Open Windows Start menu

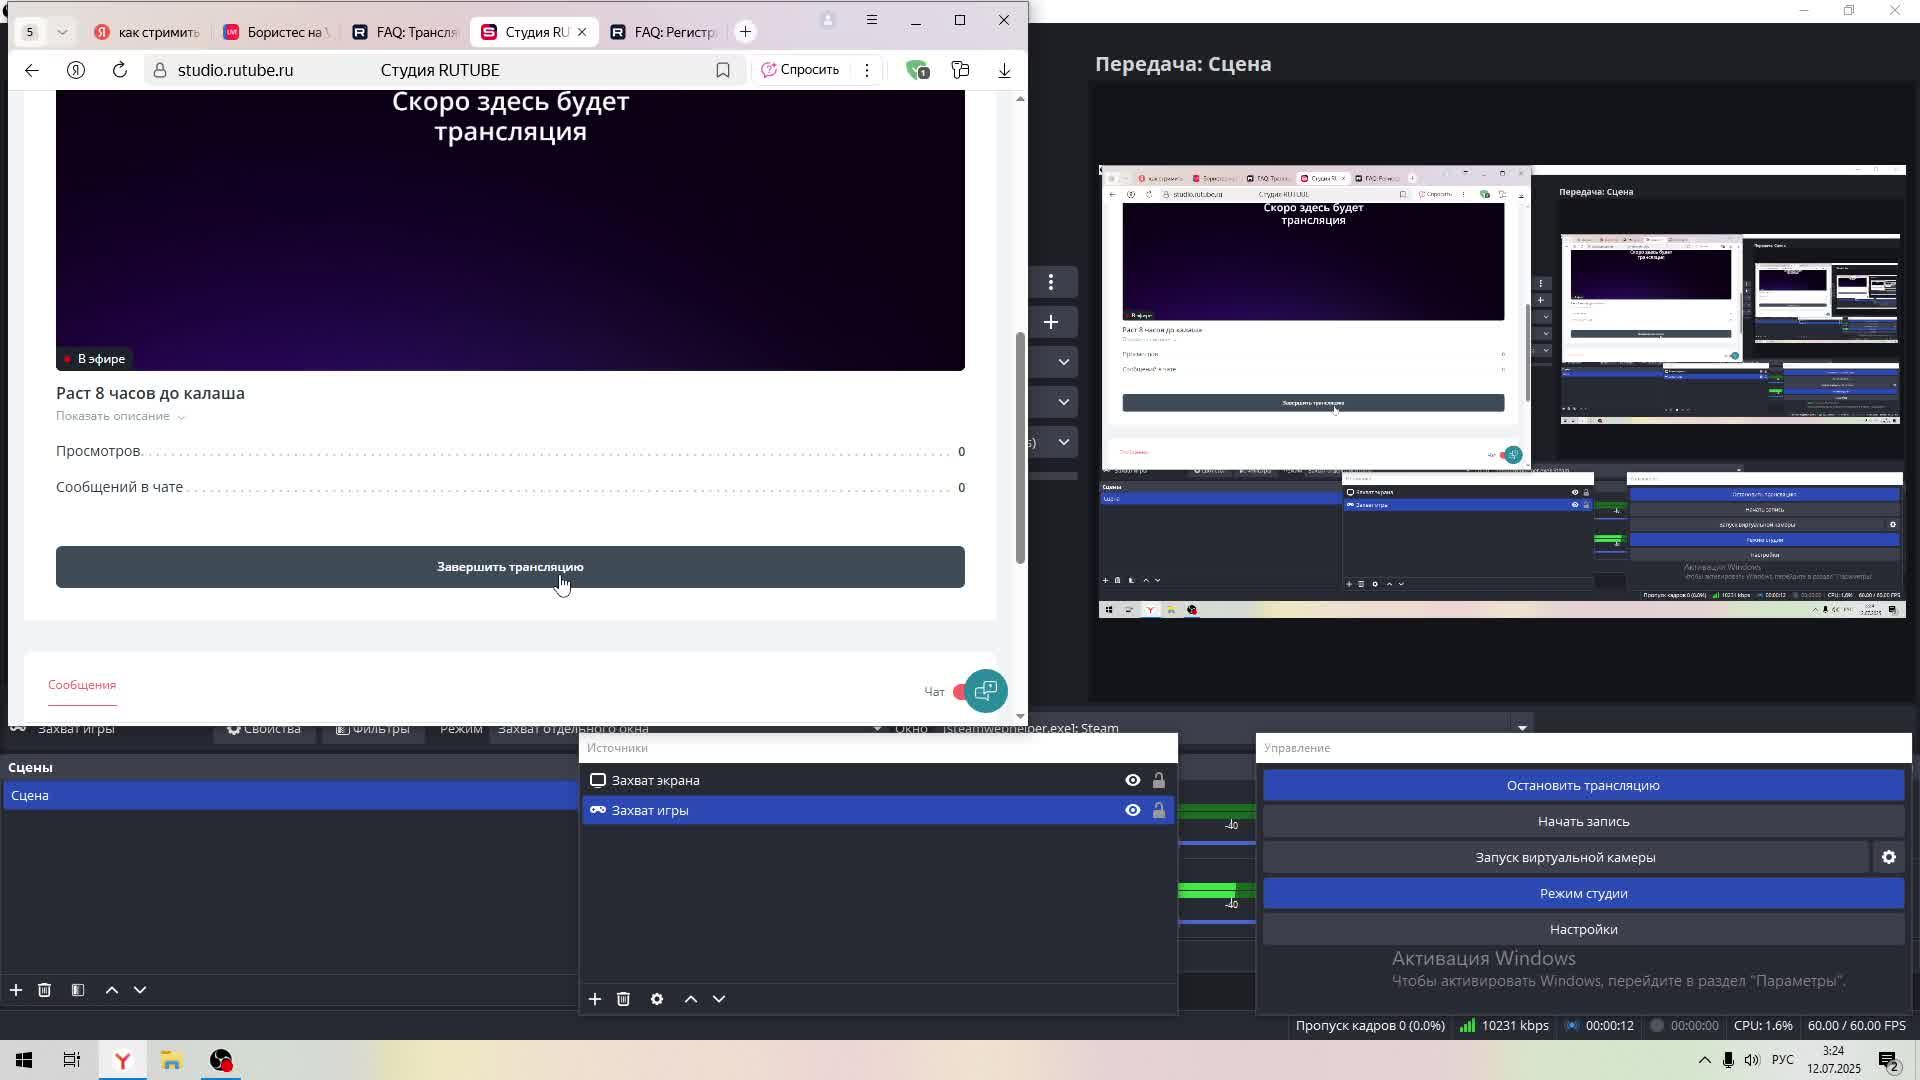click(24, 1060)
